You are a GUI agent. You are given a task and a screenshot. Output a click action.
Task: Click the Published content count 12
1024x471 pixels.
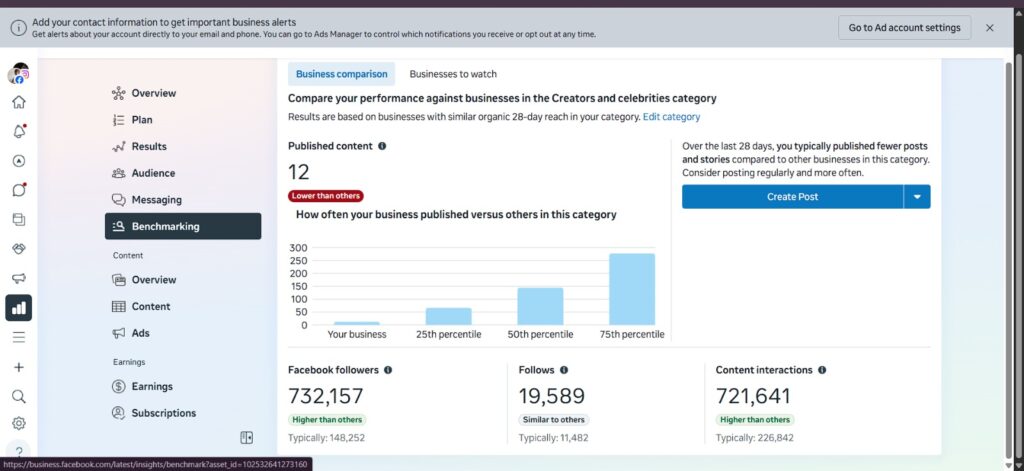click(298, 172)
